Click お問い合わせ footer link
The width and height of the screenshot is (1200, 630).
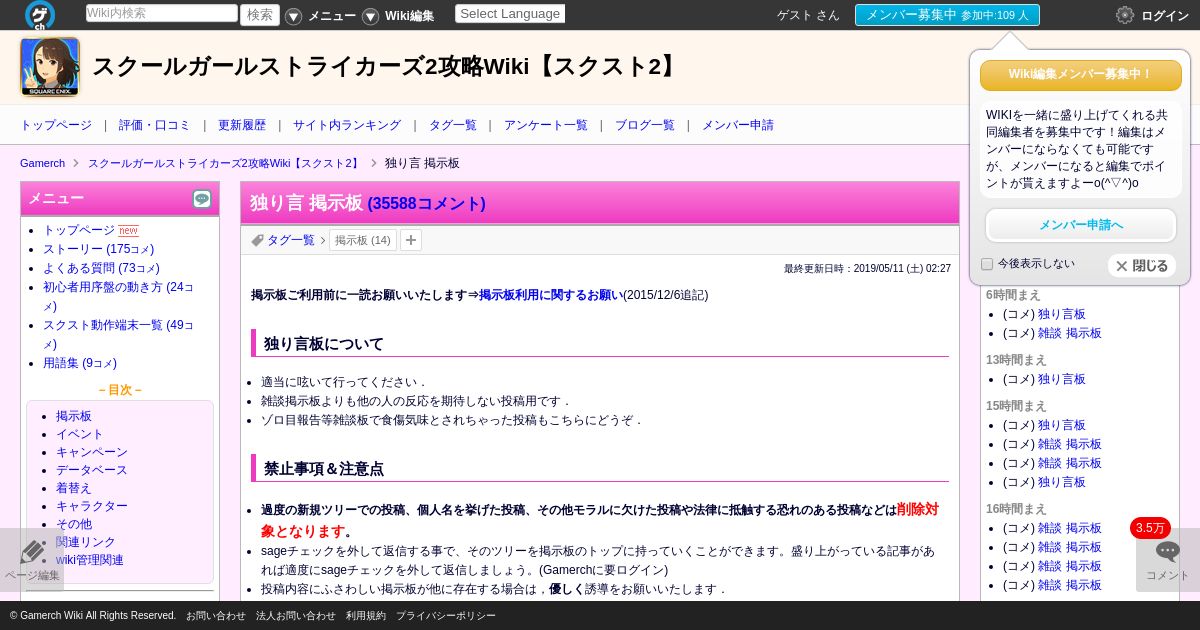click(216, 616)
